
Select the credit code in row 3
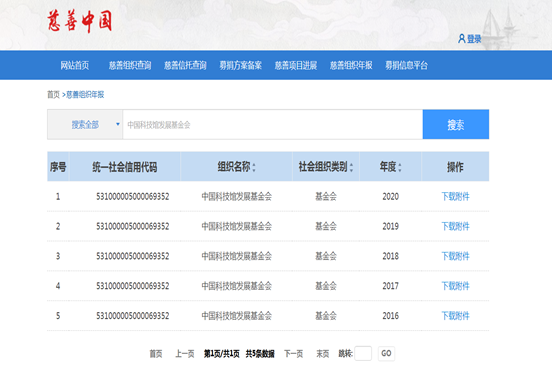133,256
